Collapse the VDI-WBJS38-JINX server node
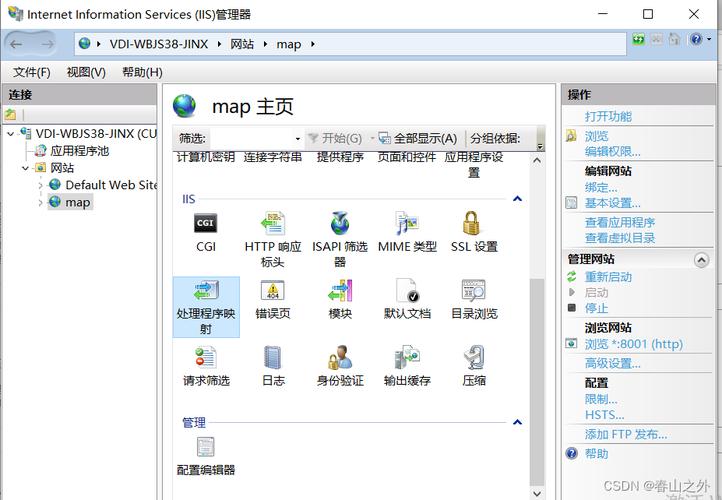Image resolution: width=722 pixels, height=500 pixels. pos(11,134)
